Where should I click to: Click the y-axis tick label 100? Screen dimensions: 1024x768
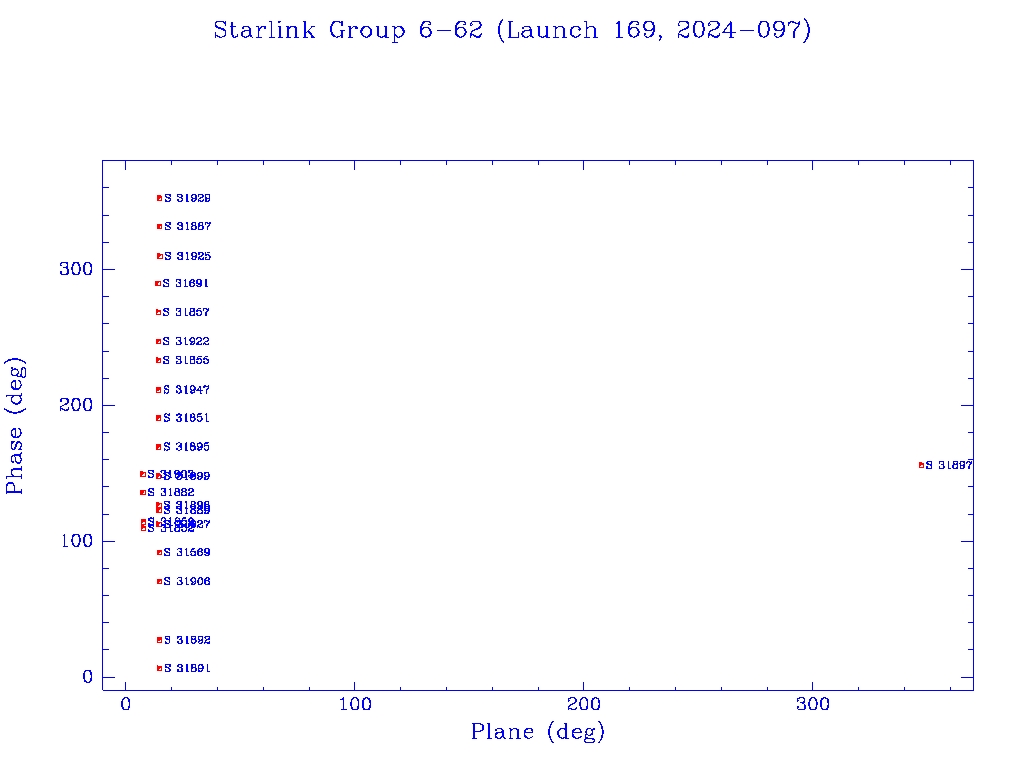(76, 541)
